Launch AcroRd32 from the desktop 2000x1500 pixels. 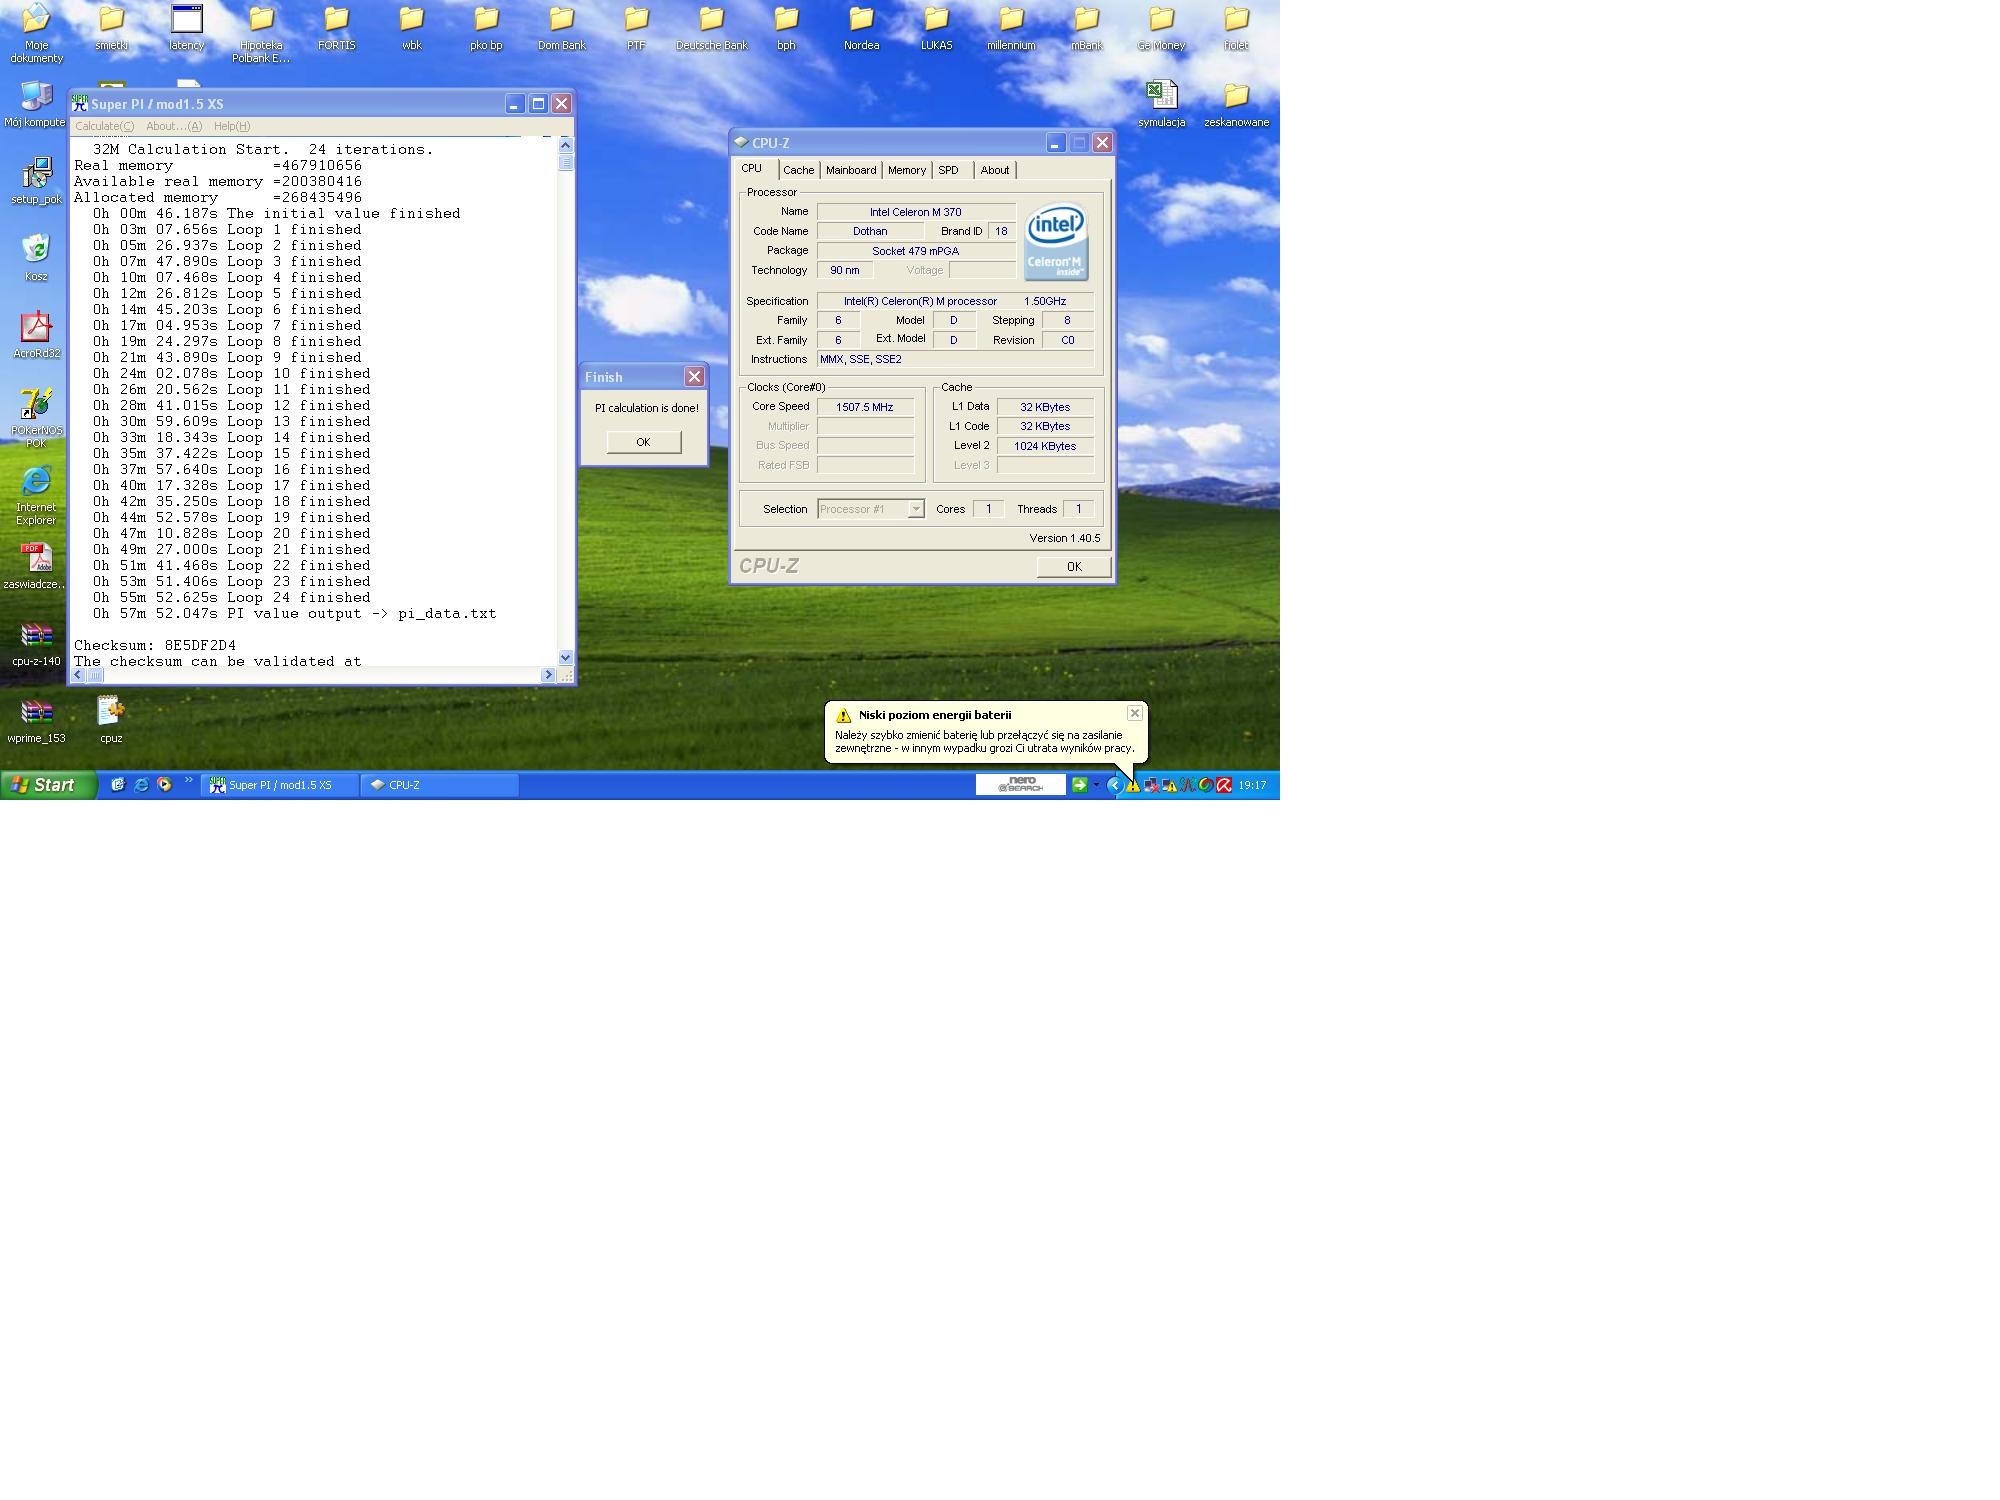36,335
